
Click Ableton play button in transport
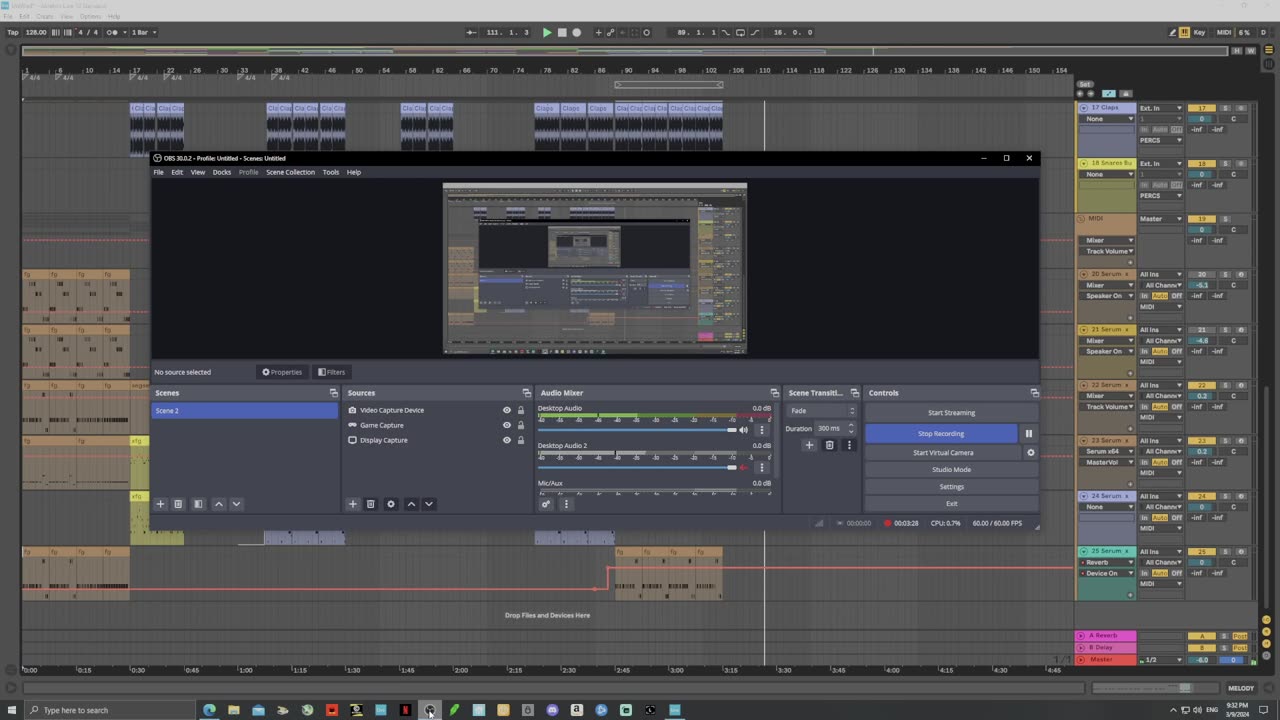547,32
